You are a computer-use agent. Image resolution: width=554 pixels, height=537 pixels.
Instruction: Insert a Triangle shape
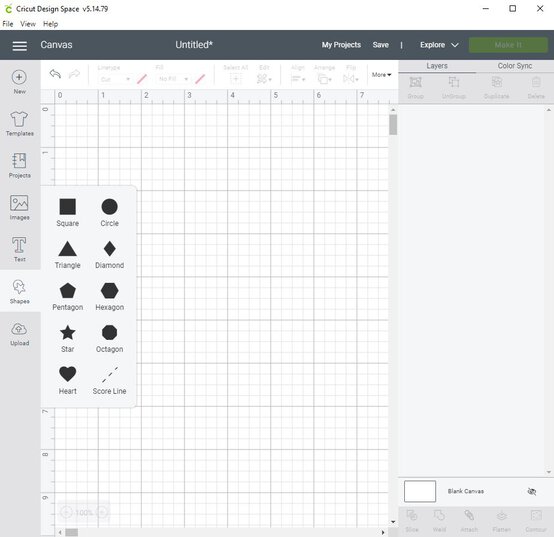[67, 254]
